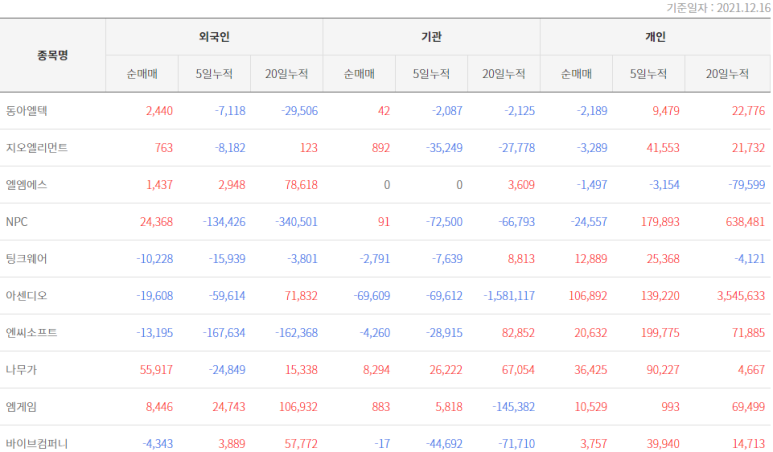Select value 4,667 in 나무가 row
Viewport: 773px width, 452px height.
(751, 370)
